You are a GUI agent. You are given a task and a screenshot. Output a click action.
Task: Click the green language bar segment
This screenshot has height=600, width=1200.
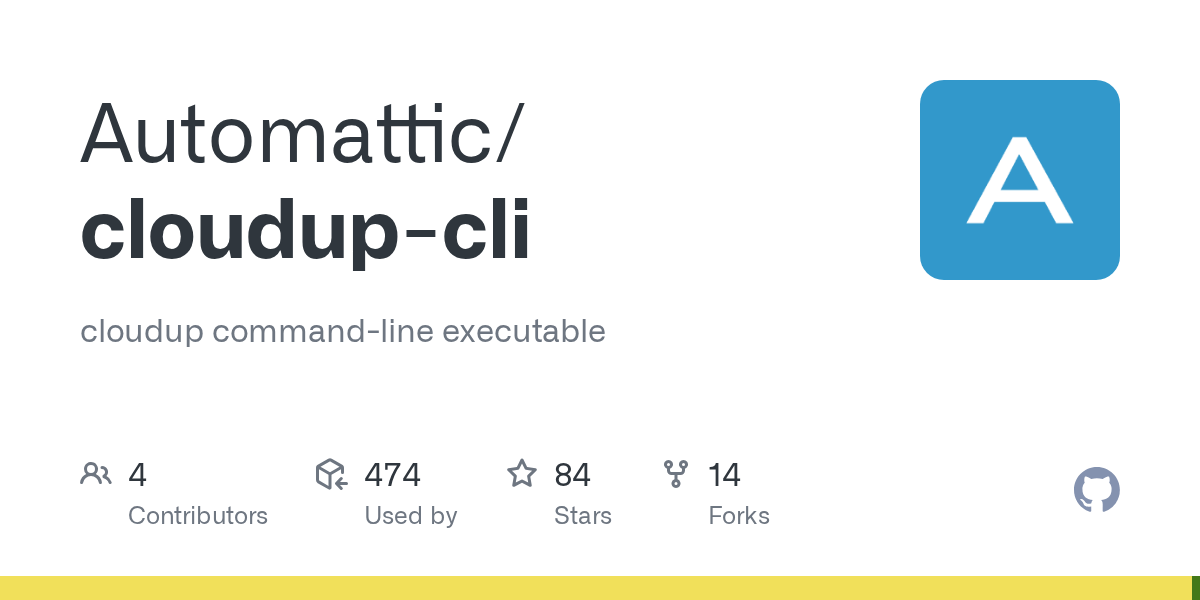[1195, 588]
